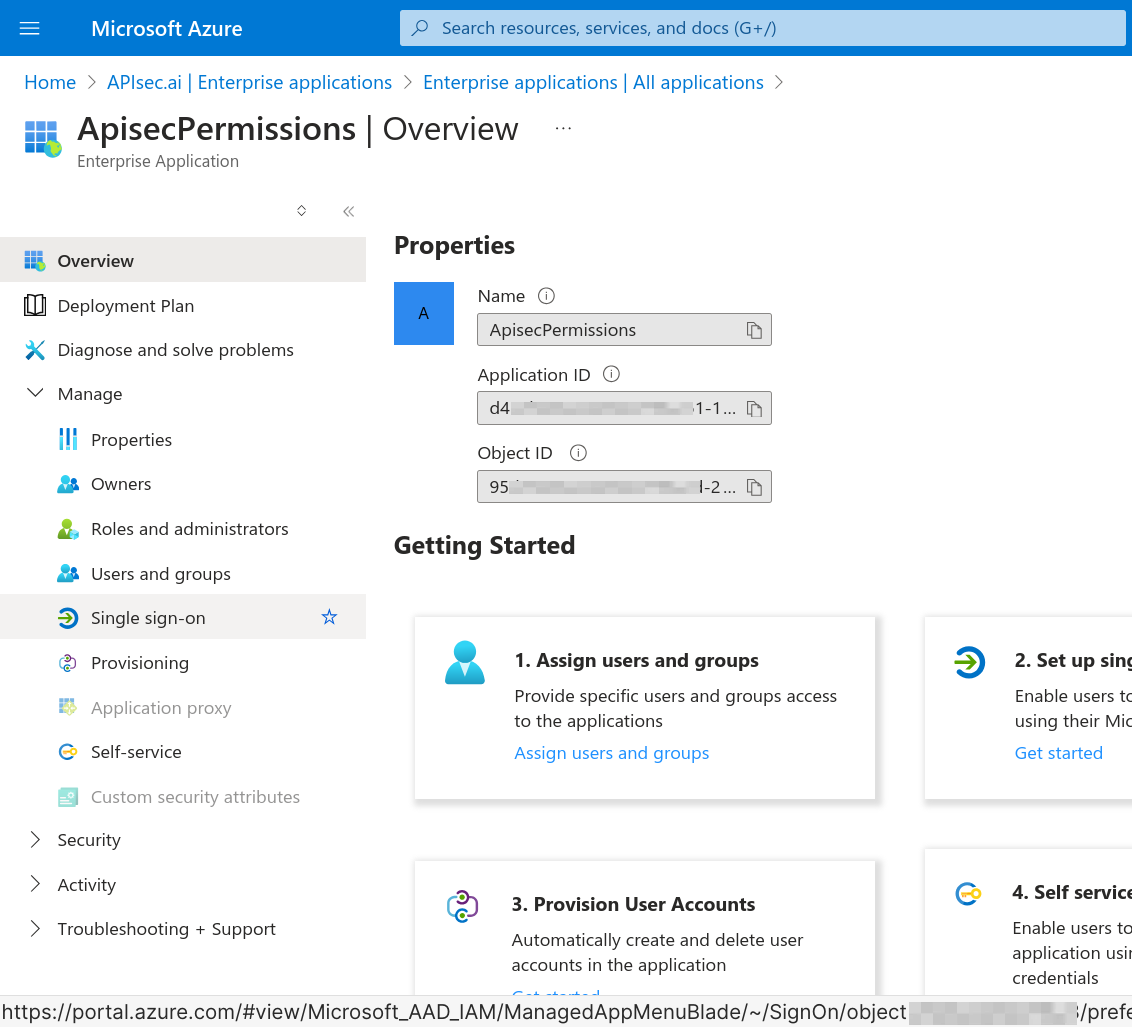Copy the Application ID value

click(x=754, y=408)
